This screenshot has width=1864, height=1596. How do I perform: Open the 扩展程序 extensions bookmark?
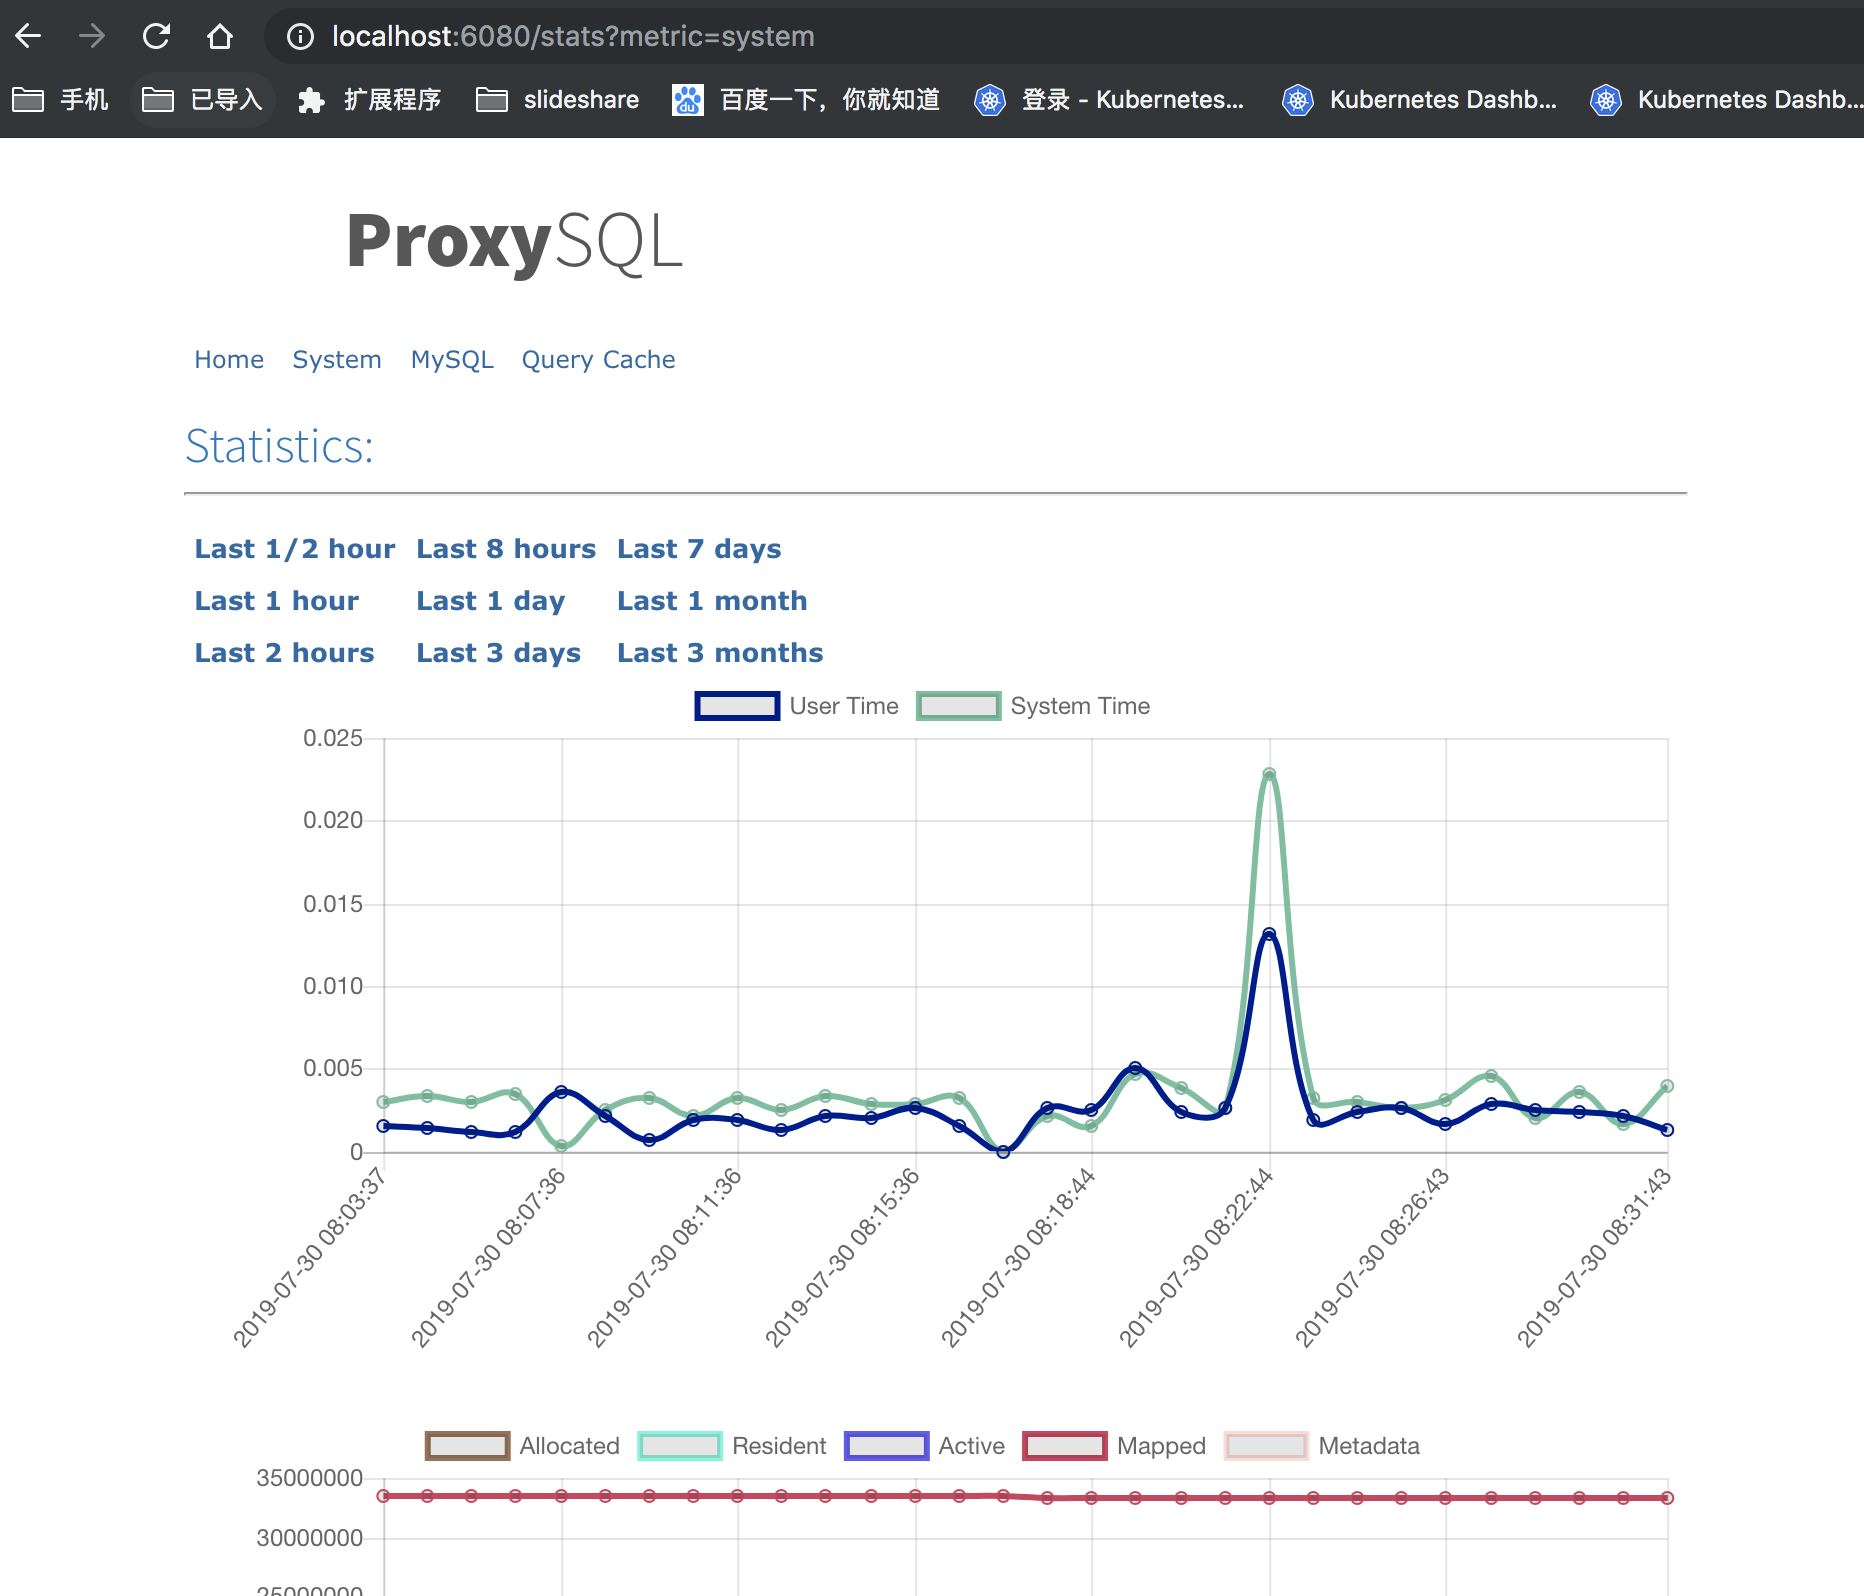[x=369, y=100]
